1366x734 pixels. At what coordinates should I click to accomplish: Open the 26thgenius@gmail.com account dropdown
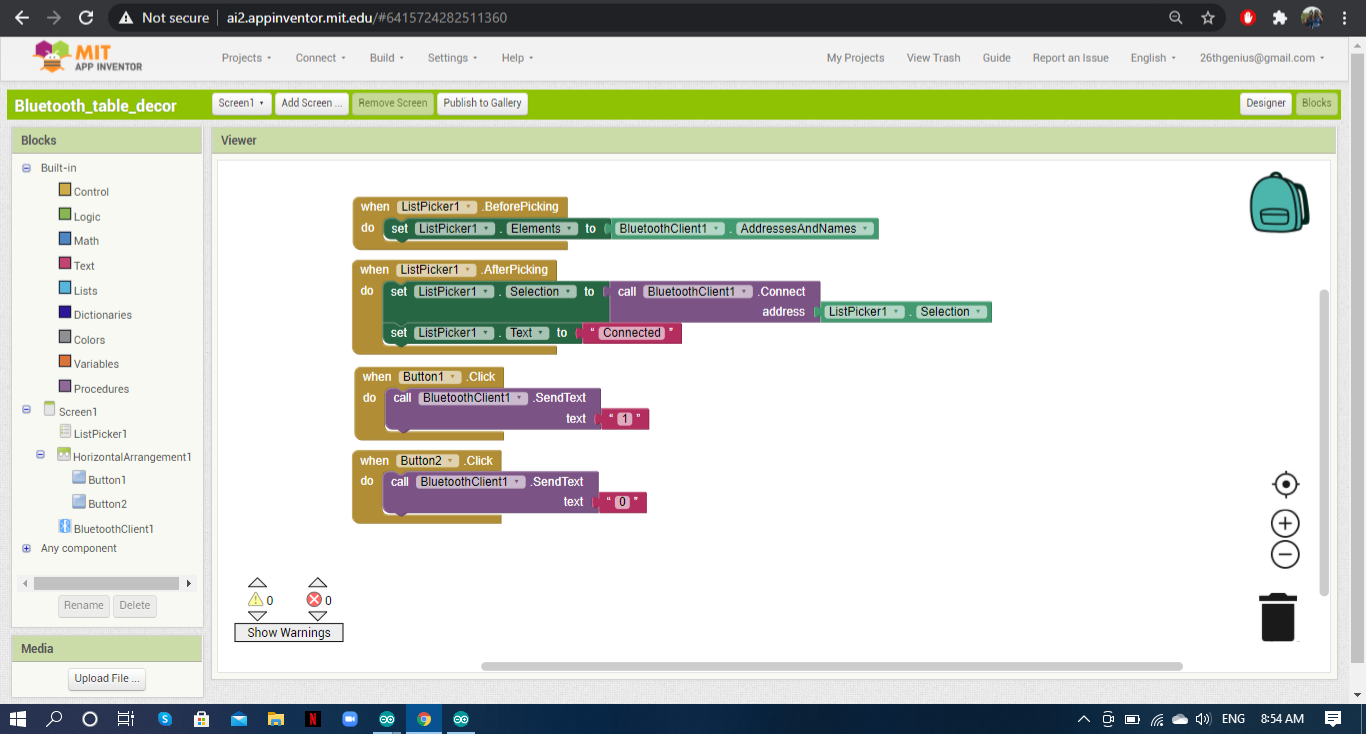pos(1262,58)
